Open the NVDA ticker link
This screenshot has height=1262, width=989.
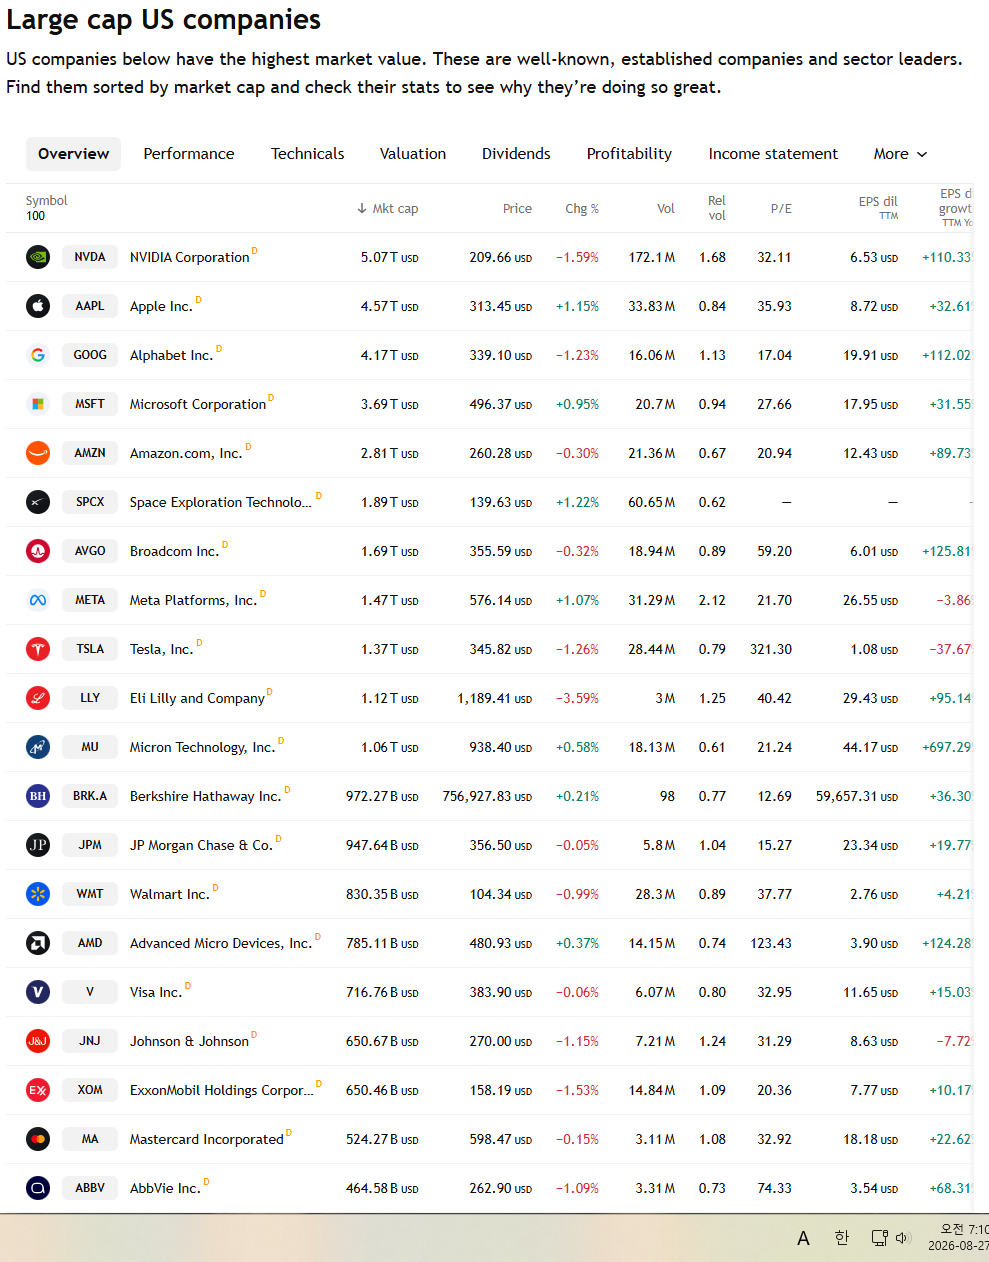[90, 257]
